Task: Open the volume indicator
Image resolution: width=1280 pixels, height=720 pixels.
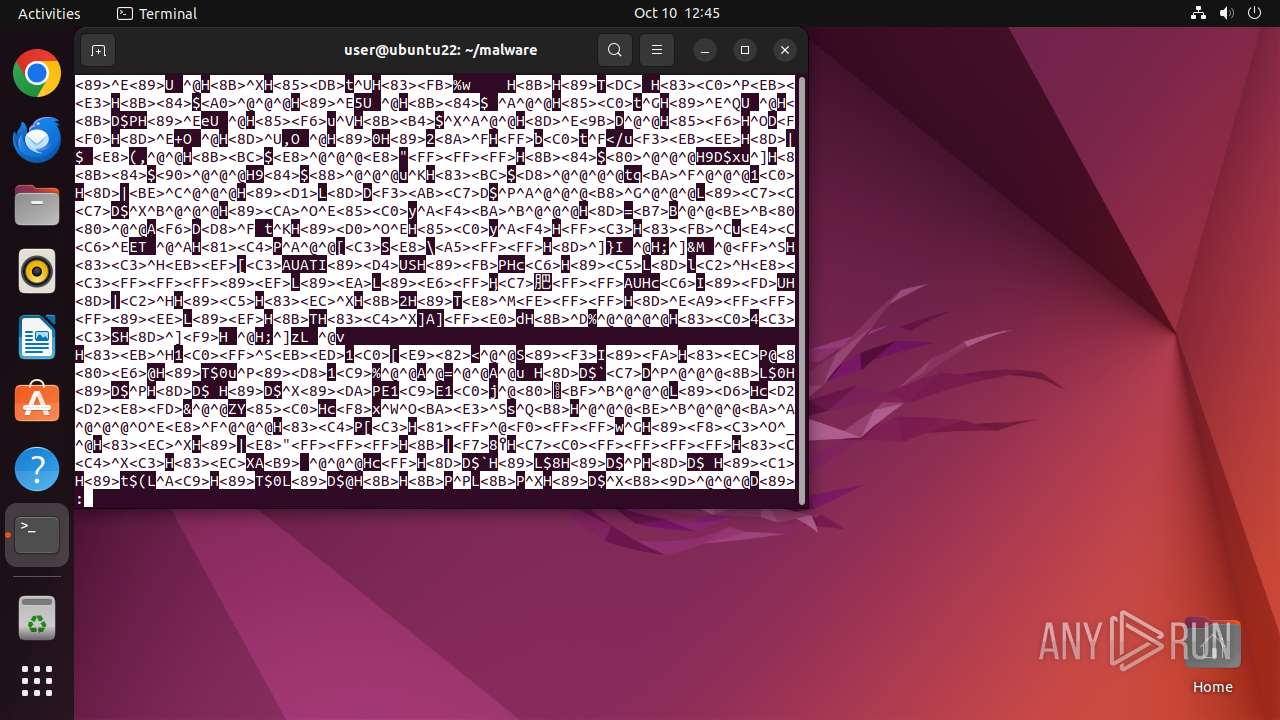Action: [1226, 13]
